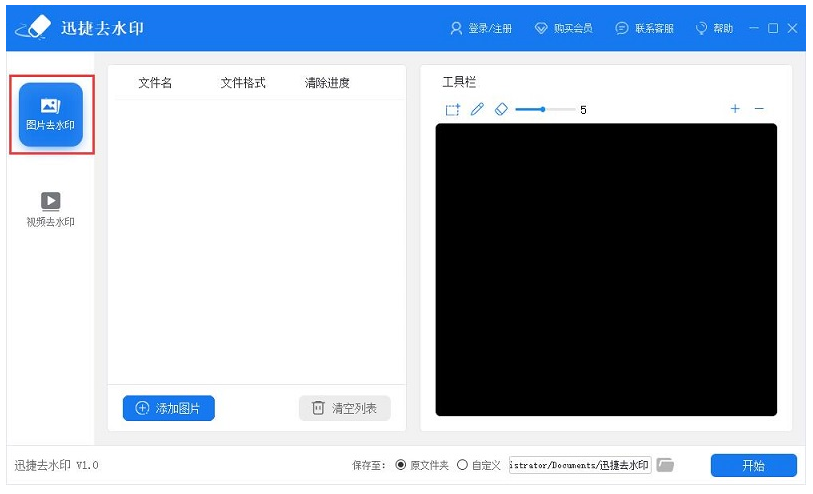
Task: Click the 开始 start button
Action: click(x=753, y=465)
